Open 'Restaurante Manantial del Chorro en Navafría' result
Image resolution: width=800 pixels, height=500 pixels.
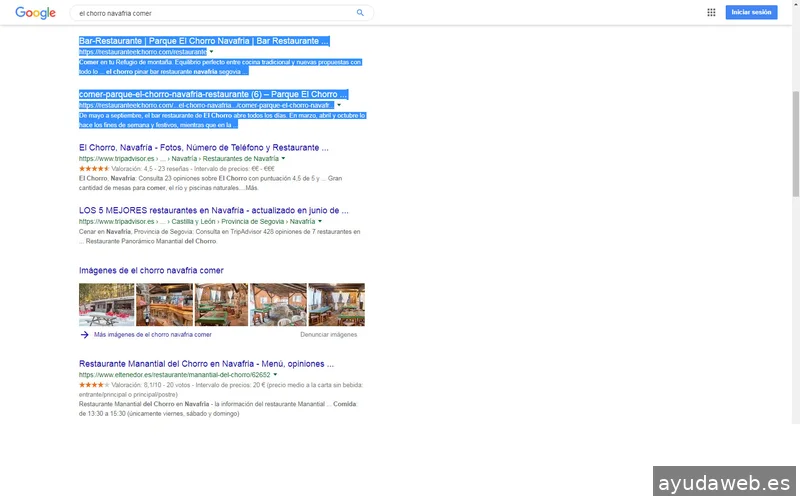206,364
